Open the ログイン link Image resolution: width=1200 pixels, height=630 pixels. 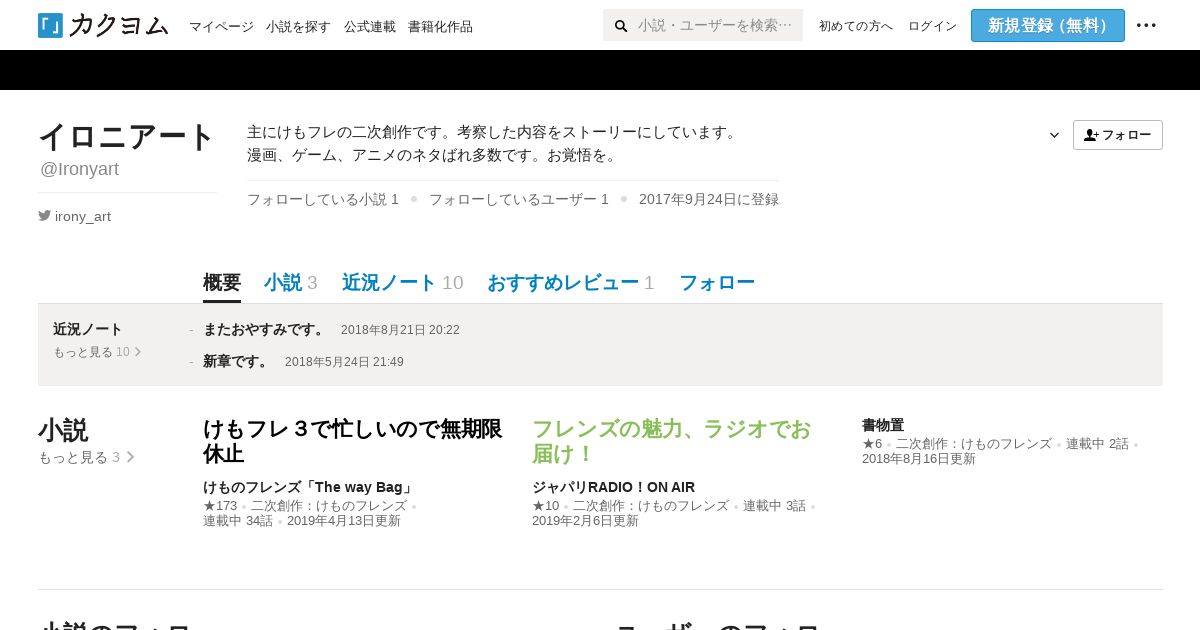(932, 26)
